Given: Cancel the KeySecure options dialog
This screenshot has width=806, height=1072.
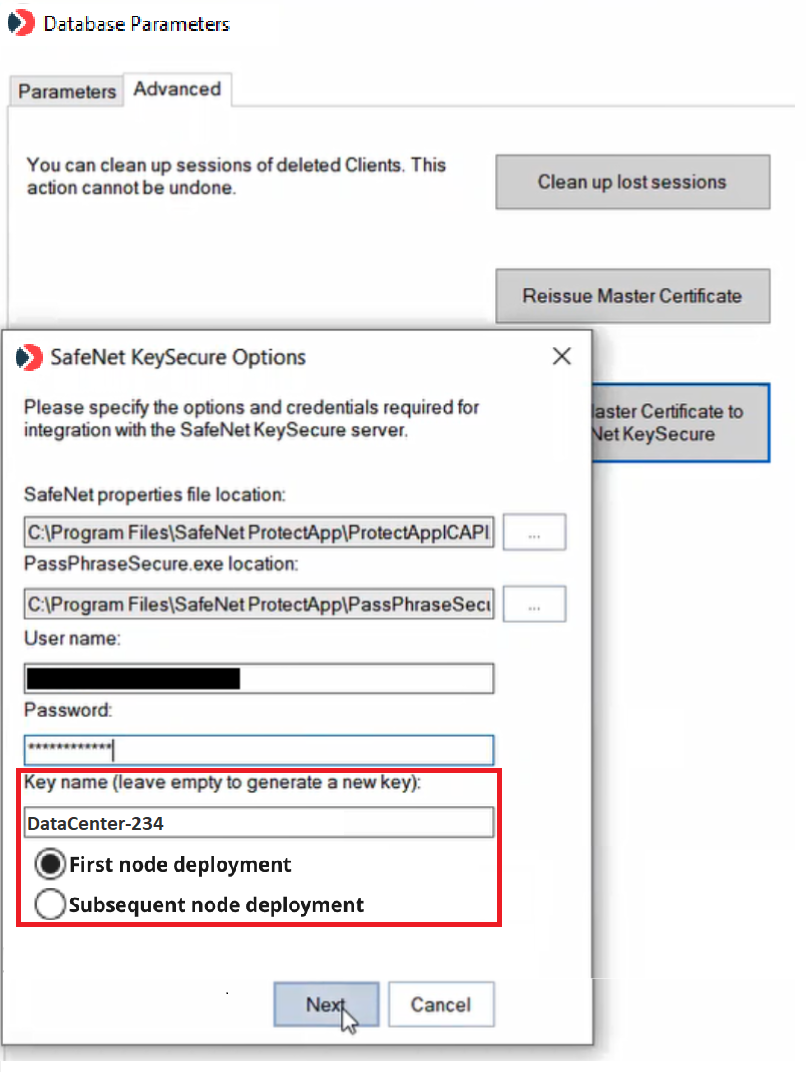Looking at the screenshot, I should click(x=441, y=1004).
